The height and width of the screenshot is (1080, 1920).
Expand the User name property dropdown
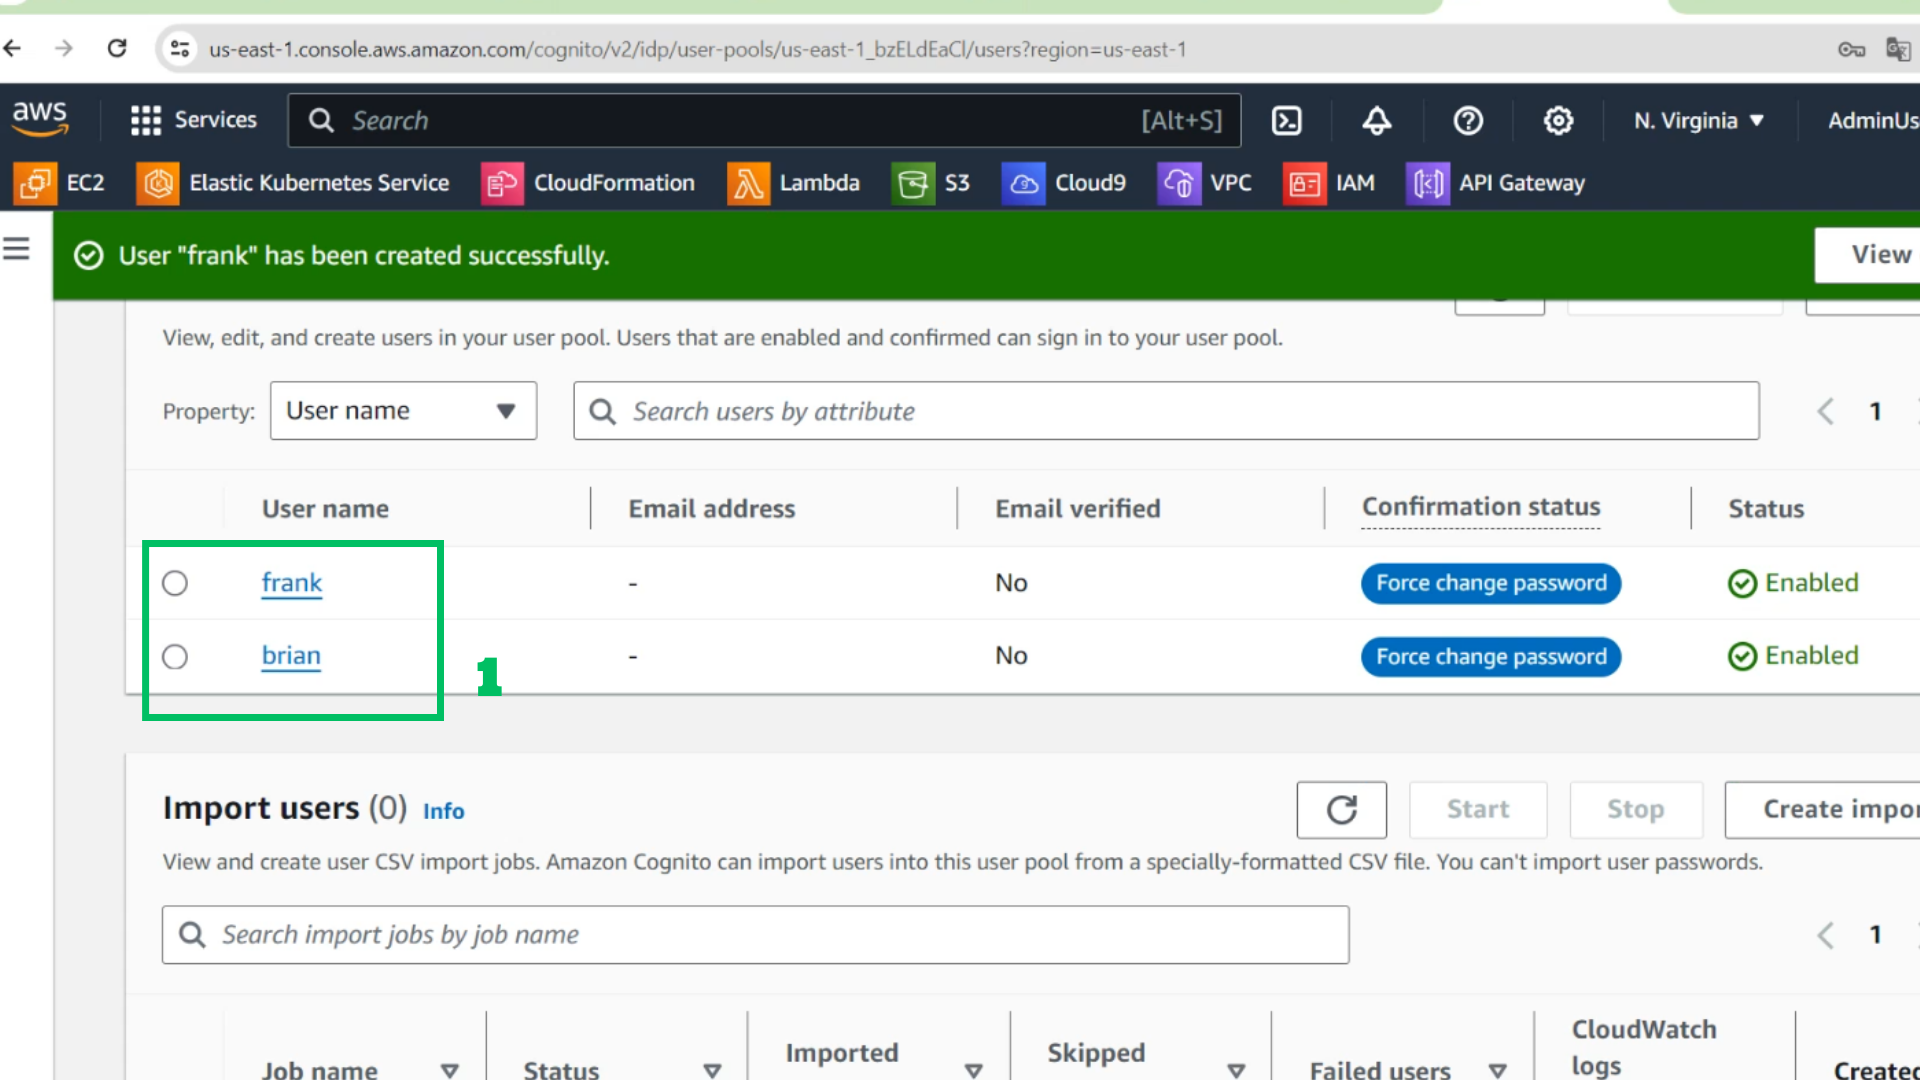click(x=403, y=411)
